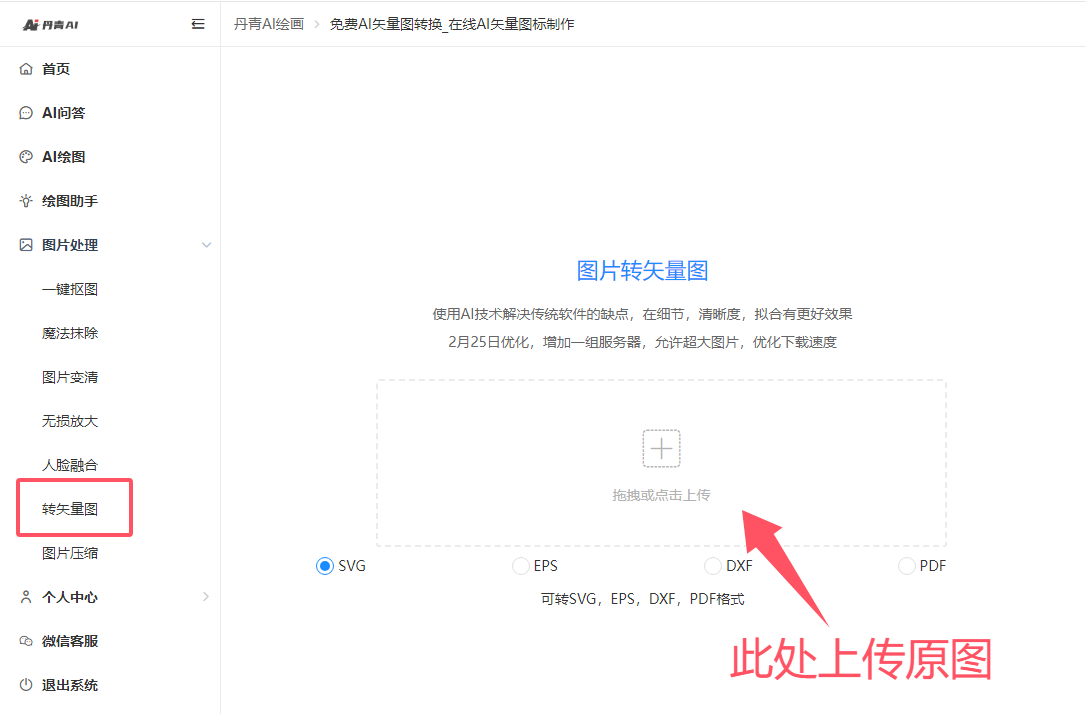The width and height of the screenshot is (1086, 714).
Task: Click the WeChat icon for 微信客服
Action: 26,641
